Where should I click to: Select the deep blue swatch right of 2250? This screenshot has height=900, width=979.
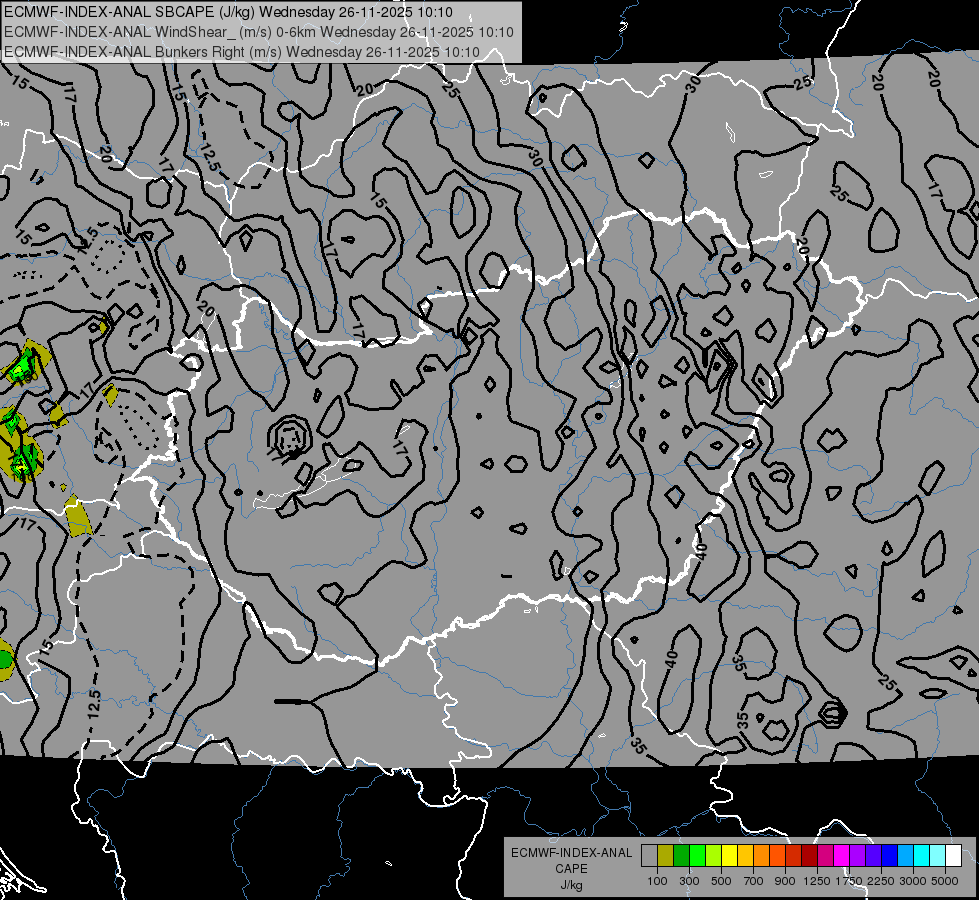click(890, 856)
